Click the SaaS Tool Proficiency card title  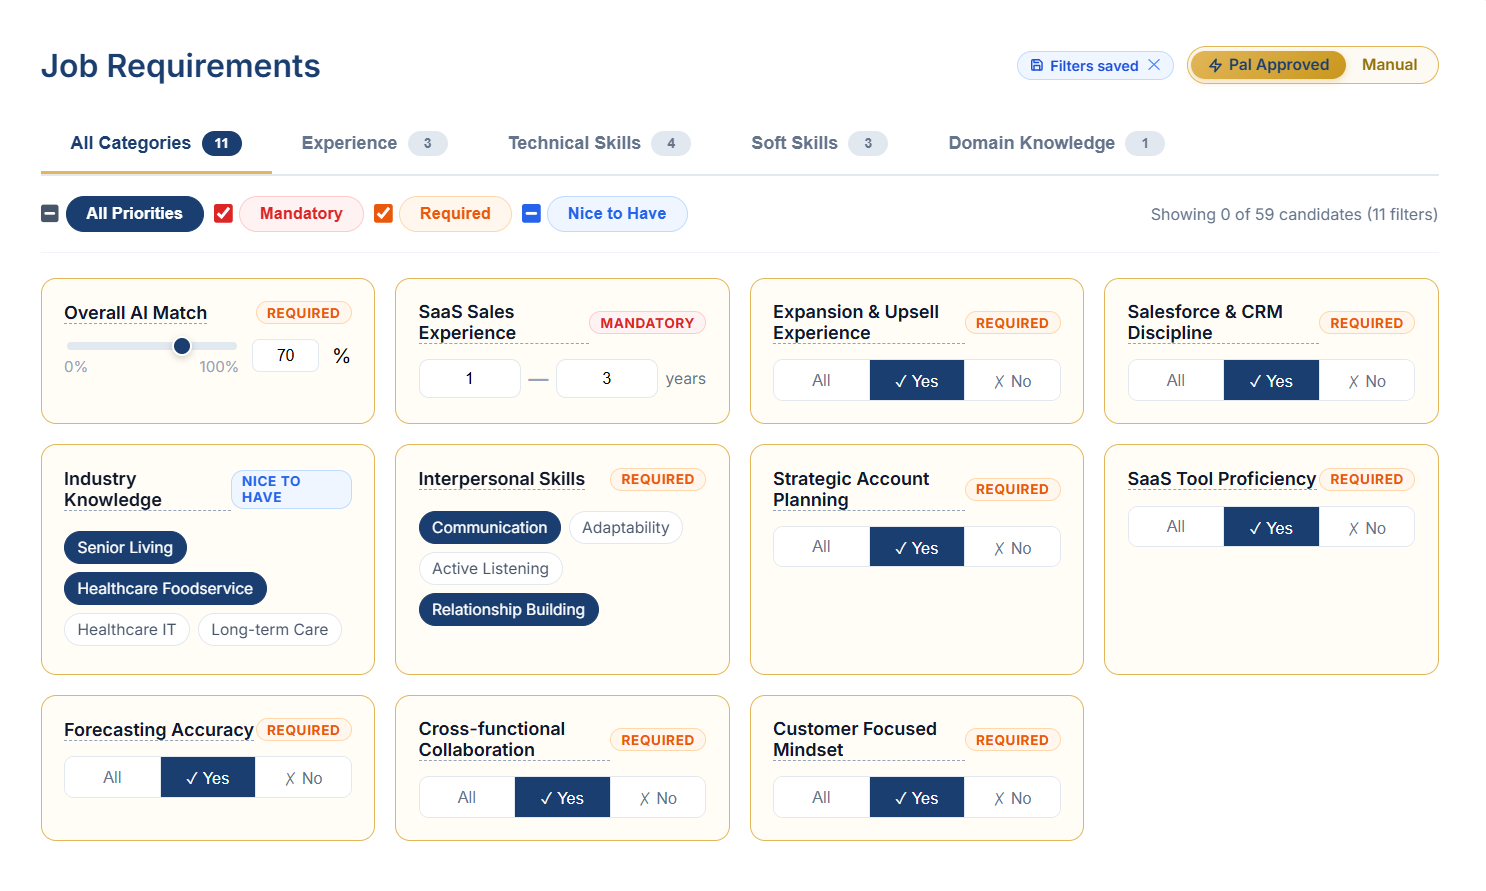click(x=1222, y=479)
